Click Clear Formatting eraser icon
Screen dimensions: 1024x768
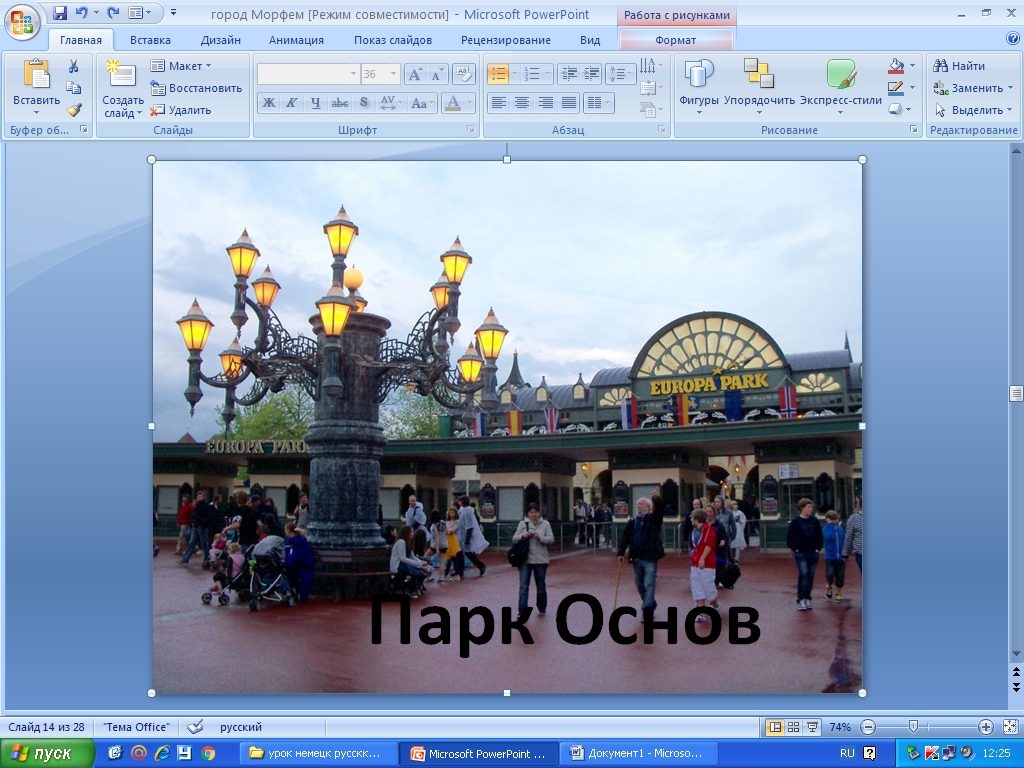tap(463, 74)
